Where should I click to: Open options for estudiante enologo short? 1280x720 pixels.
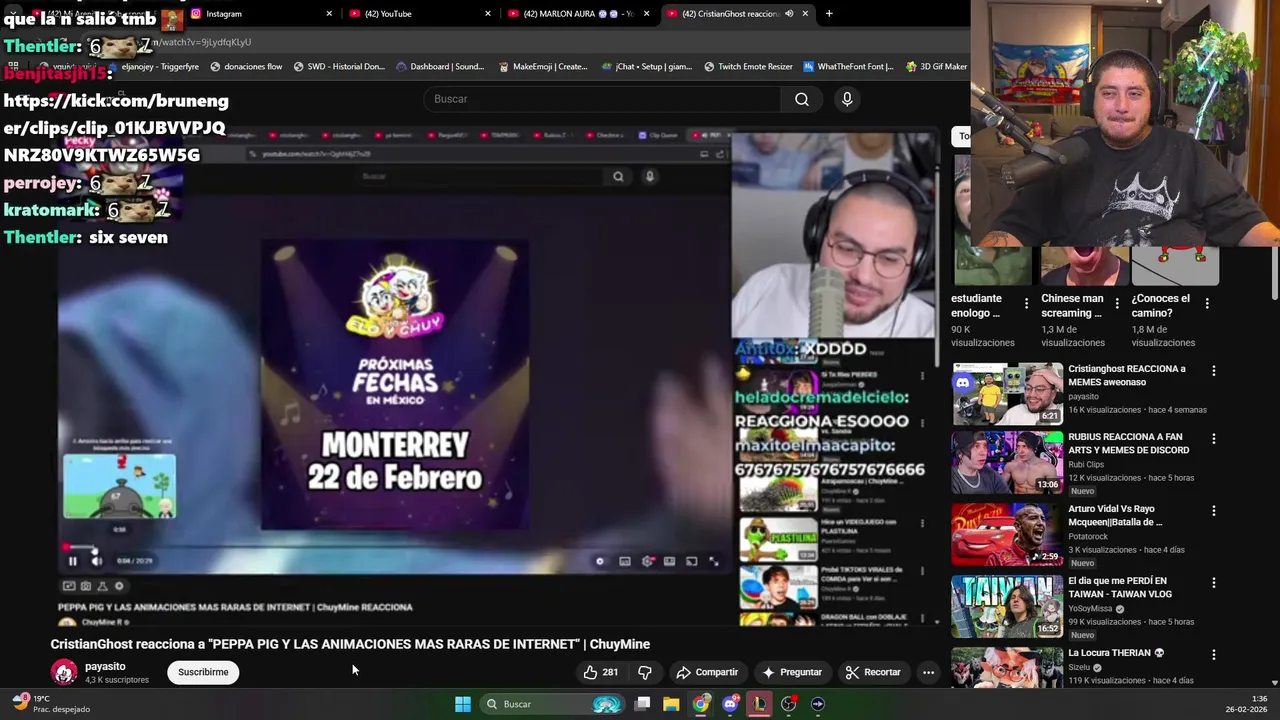(1026, 303)
